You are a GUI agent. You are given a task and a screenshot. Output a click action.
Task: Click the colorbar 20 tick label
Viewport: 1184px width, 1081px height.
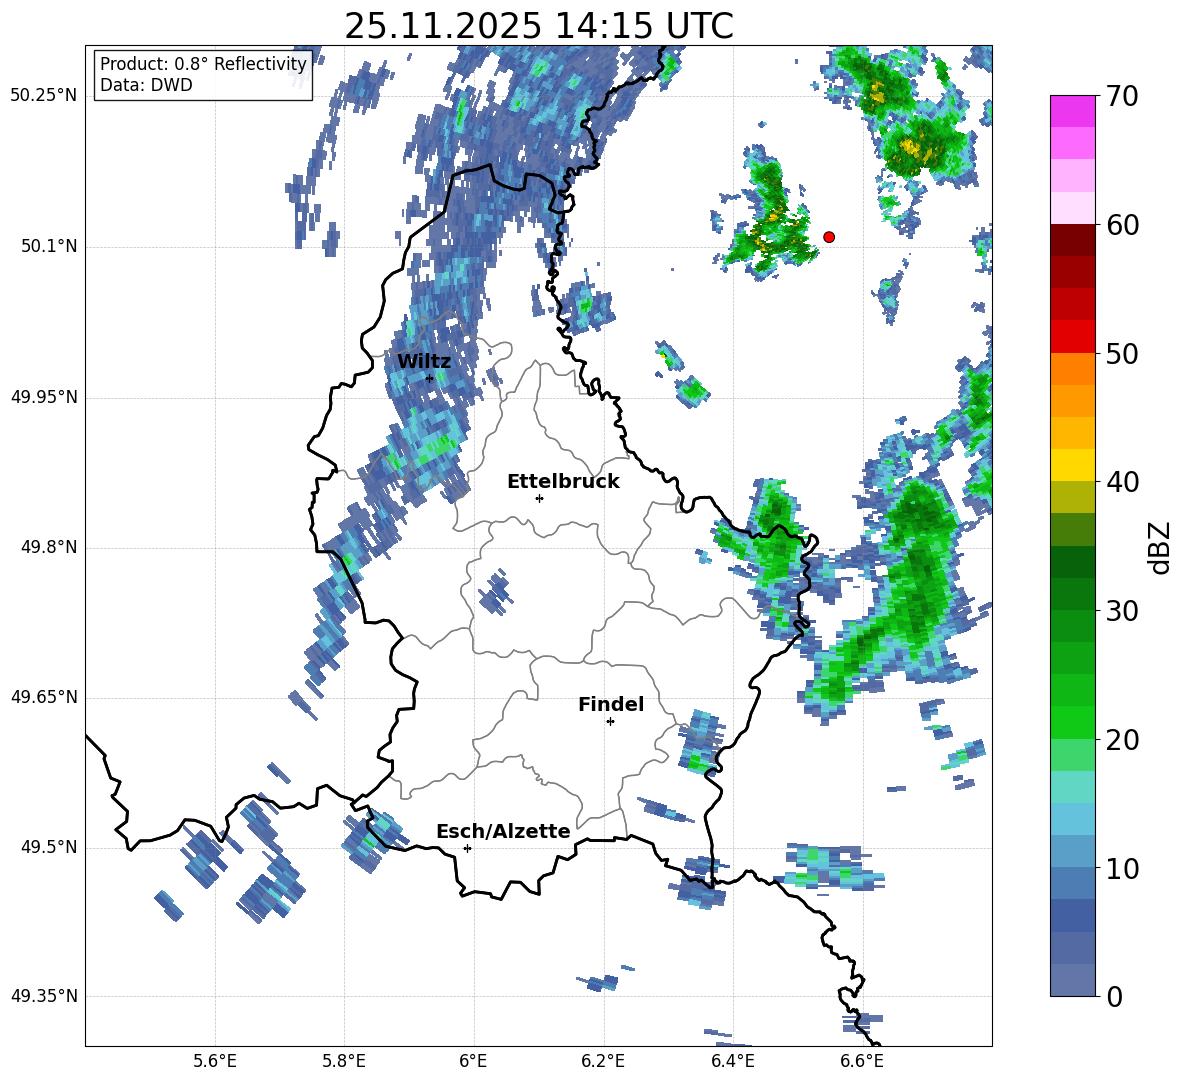(x=1122, y=739)
